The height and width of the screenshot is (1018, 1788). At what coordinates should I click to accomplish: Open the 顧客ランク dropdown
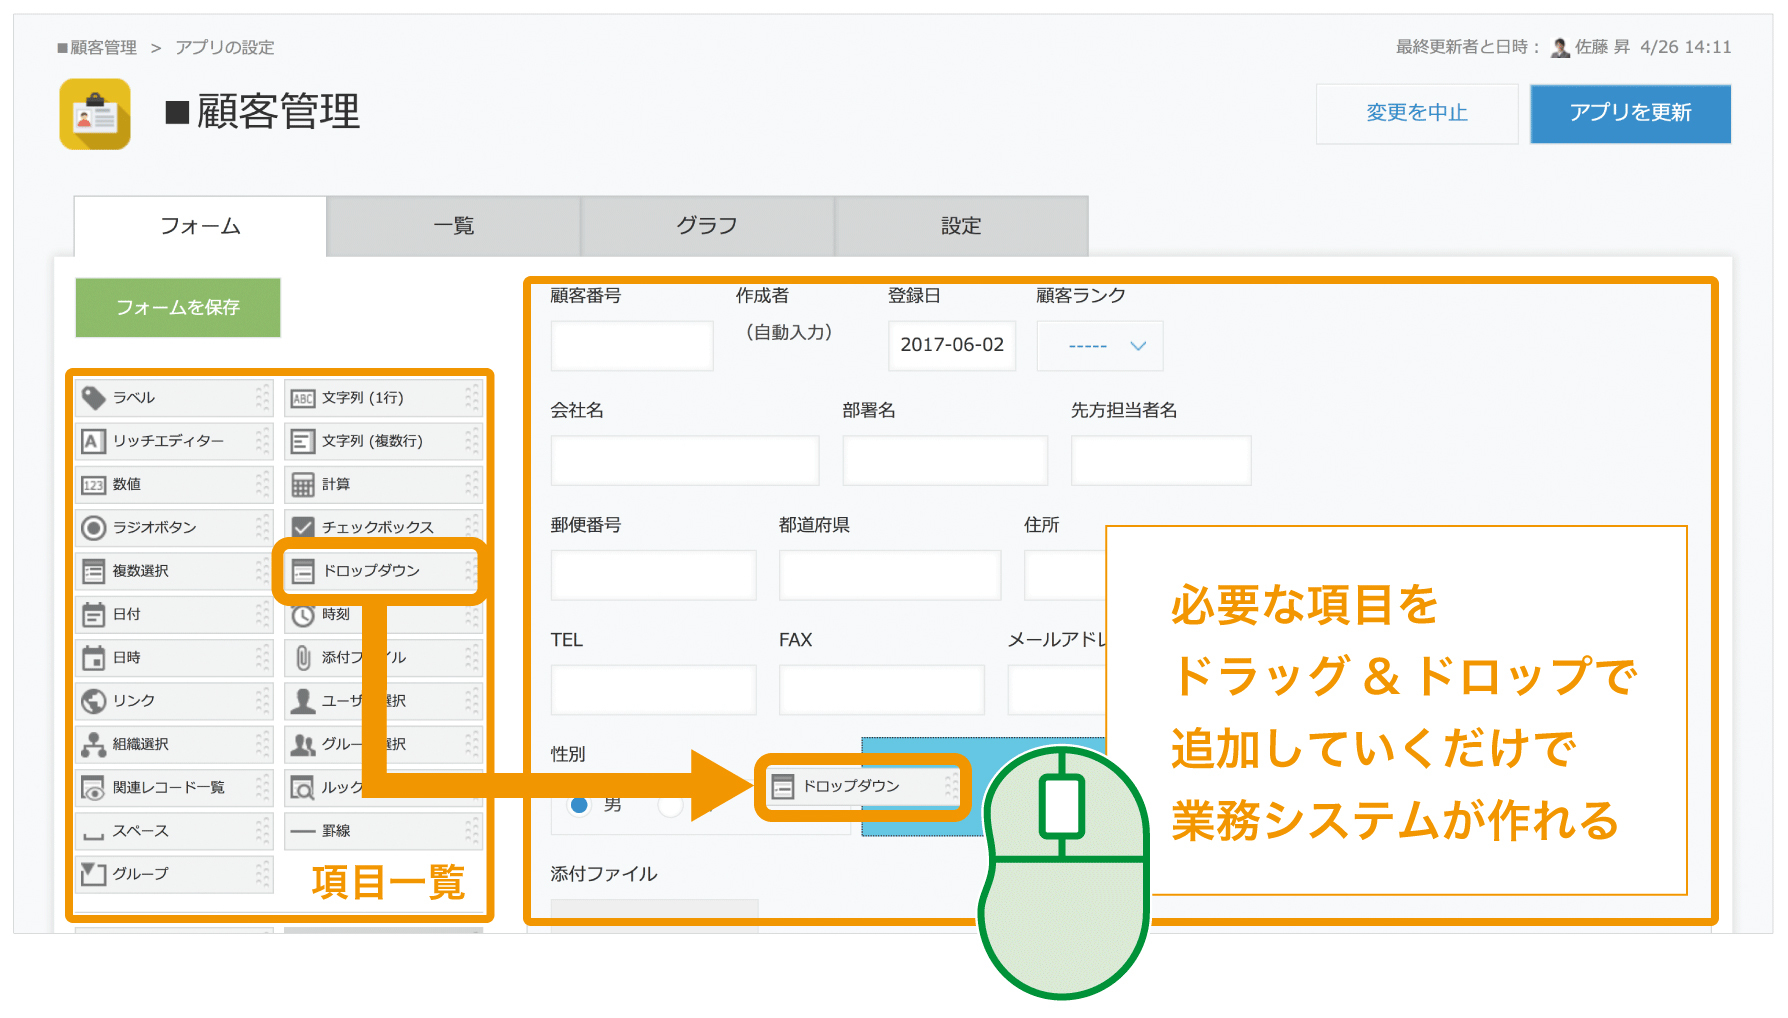coord(1099,346)
